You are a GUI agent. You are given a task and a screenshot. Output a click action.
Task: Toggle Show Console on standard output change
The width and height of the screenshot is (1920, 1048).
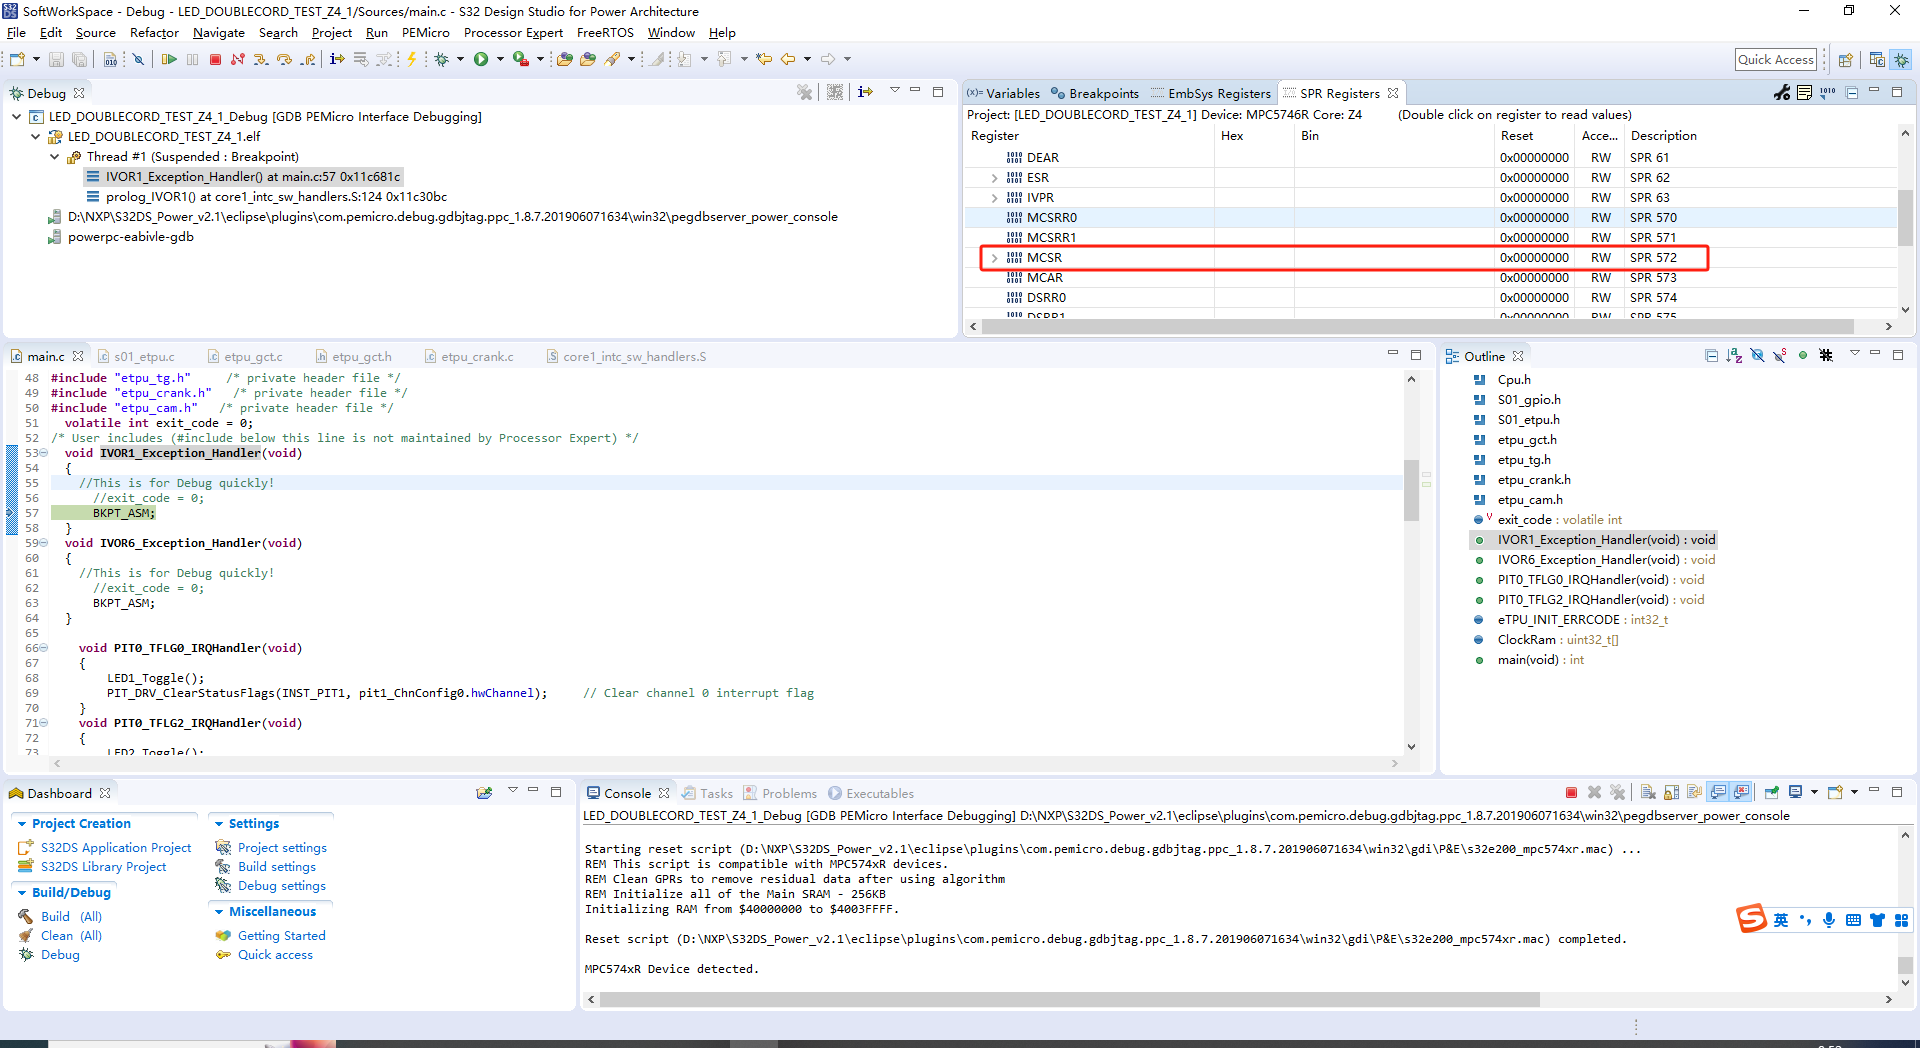1718,793
